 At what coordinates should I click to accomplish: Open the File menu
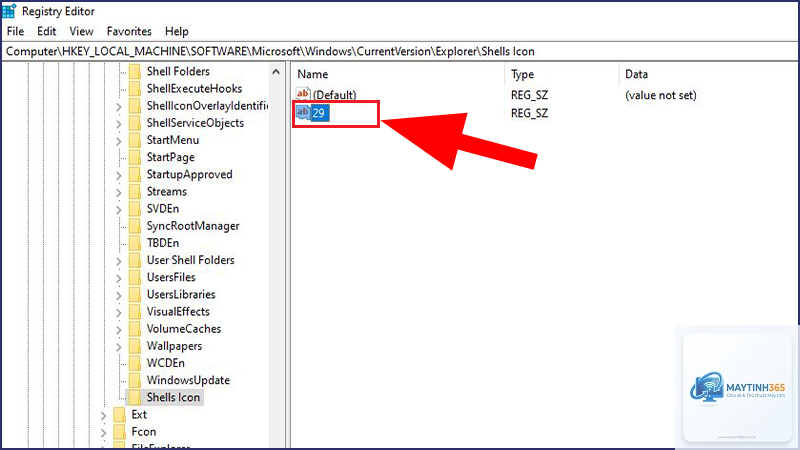coord(15,32)
